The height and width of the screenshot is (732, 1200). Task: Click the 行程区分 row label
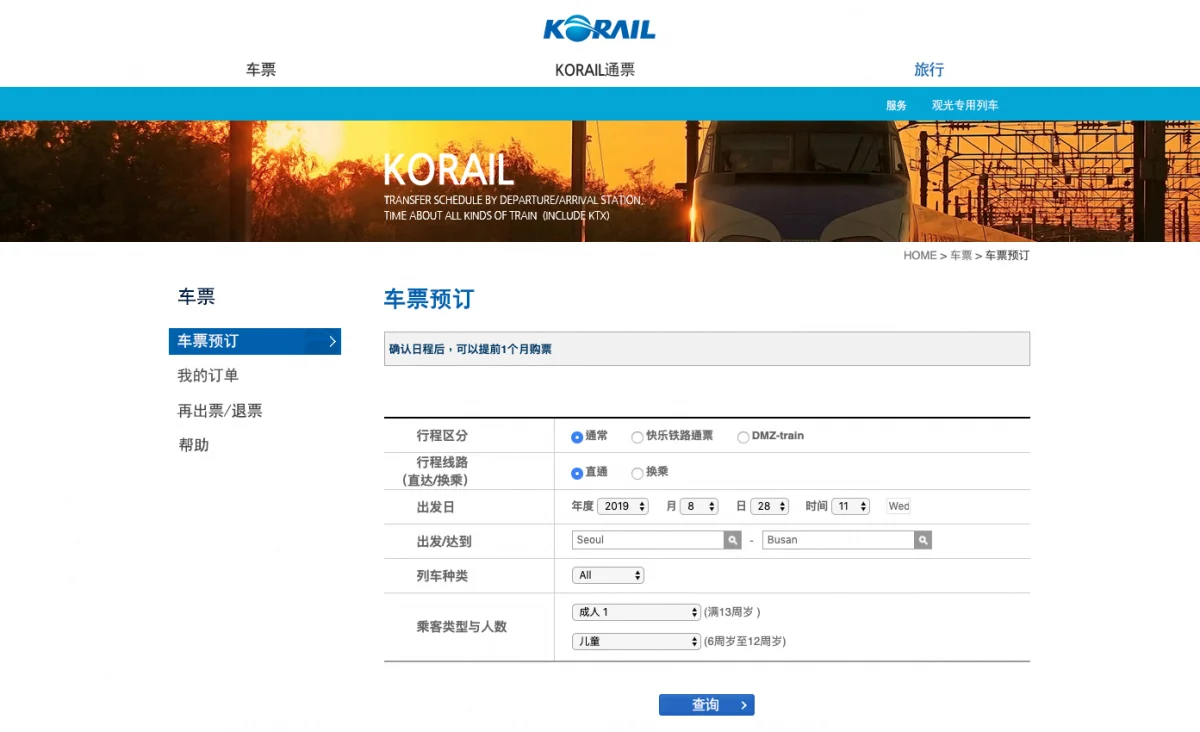[x=442, y=436]
